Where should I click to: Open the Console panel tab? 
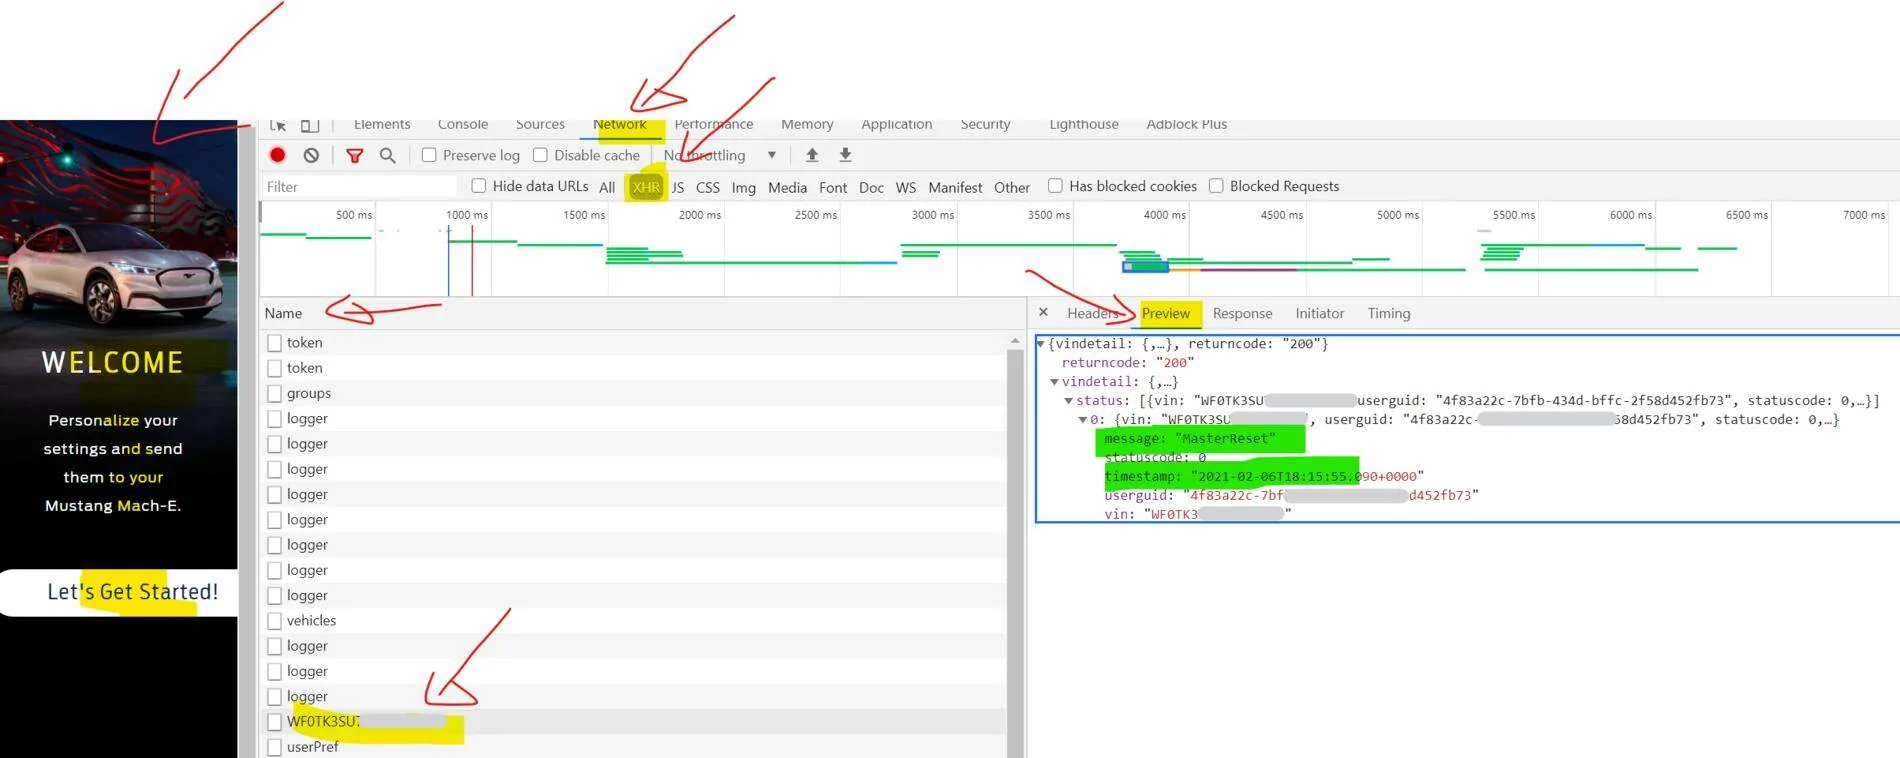463,125
